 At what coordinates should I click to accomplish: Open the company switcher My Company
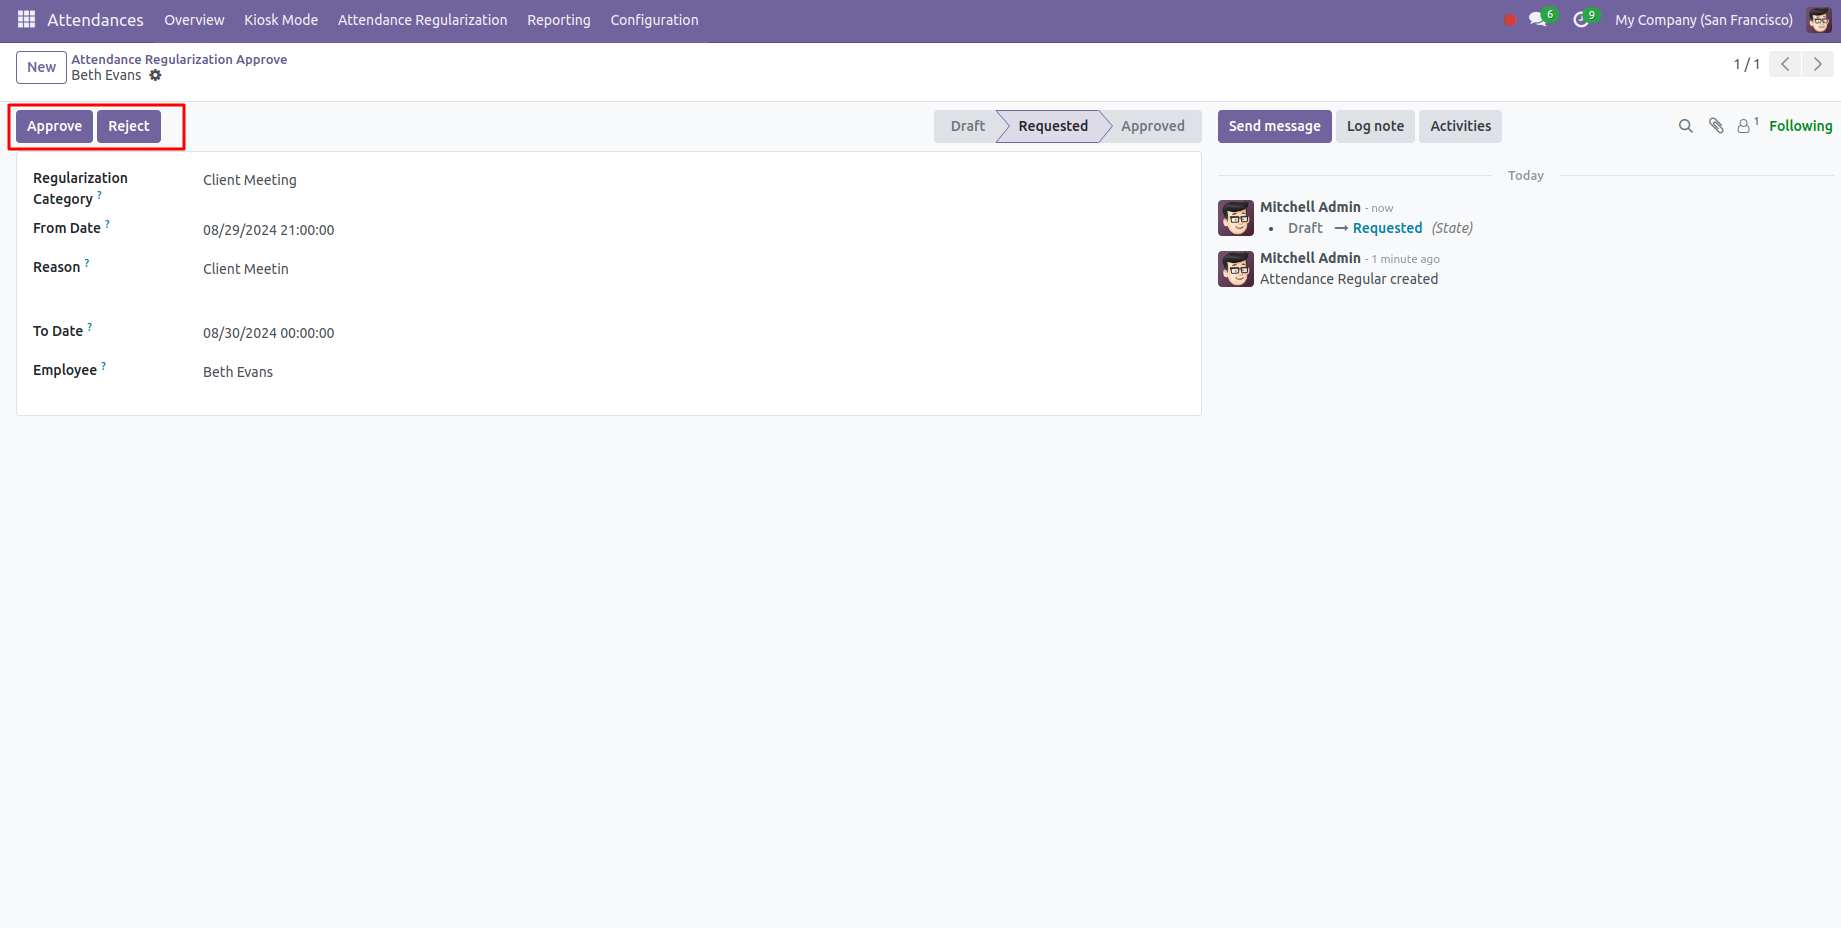1703,20
